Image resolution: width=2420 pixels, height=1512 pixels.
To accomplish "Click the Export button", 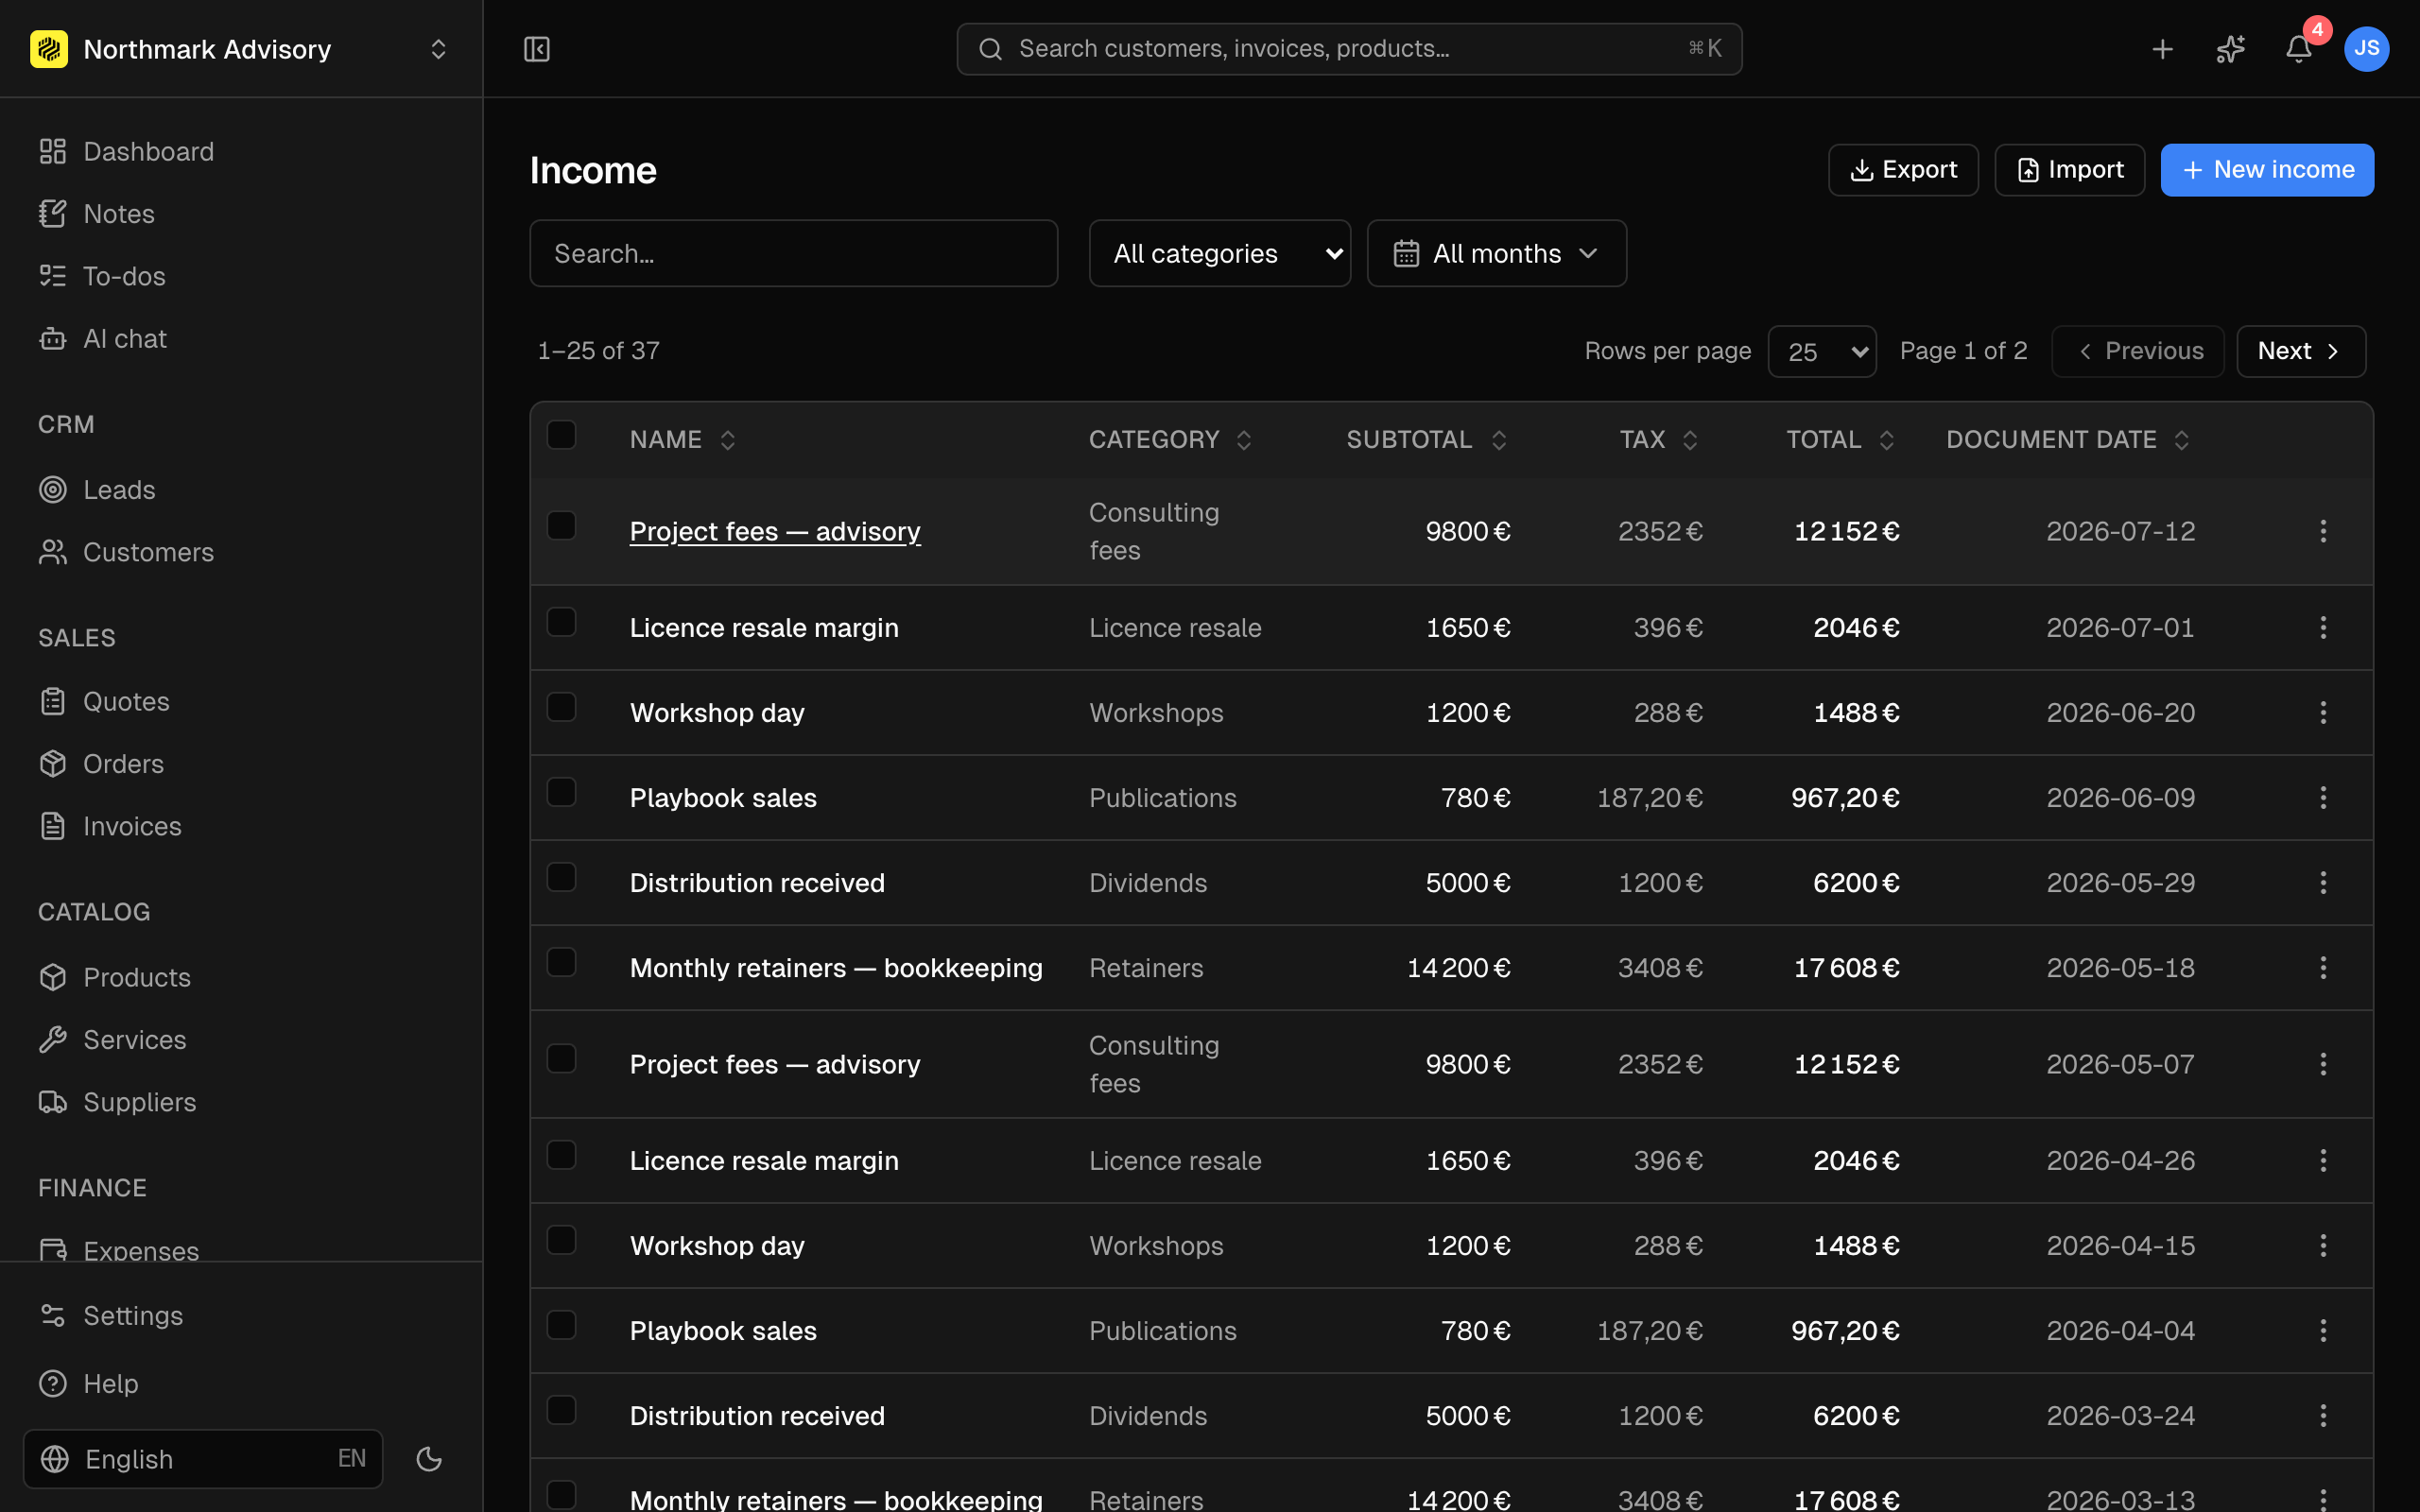I will [1903, 170].
